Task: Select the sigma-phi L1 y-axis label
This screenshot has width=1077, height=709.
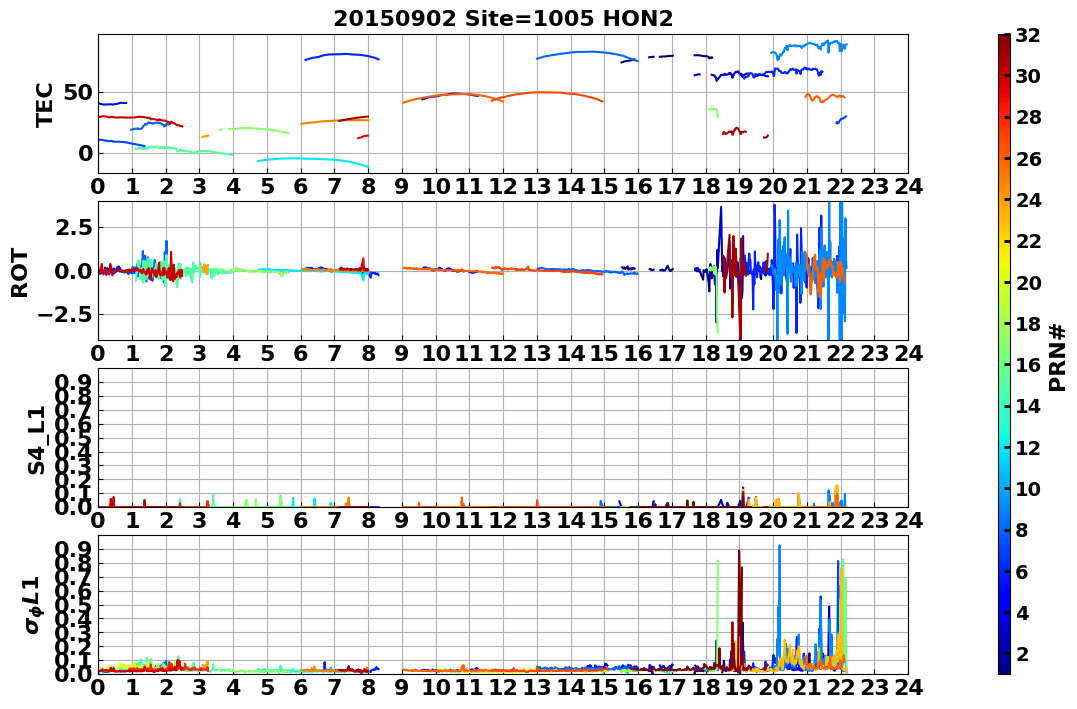Action: [32, 605]
